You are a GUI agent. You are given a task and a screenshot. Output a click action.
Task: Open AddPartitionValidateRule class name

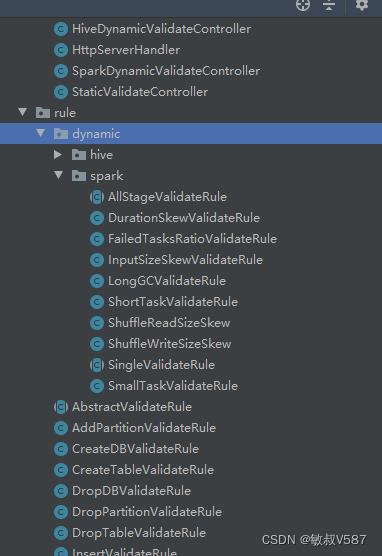point(144,428)
